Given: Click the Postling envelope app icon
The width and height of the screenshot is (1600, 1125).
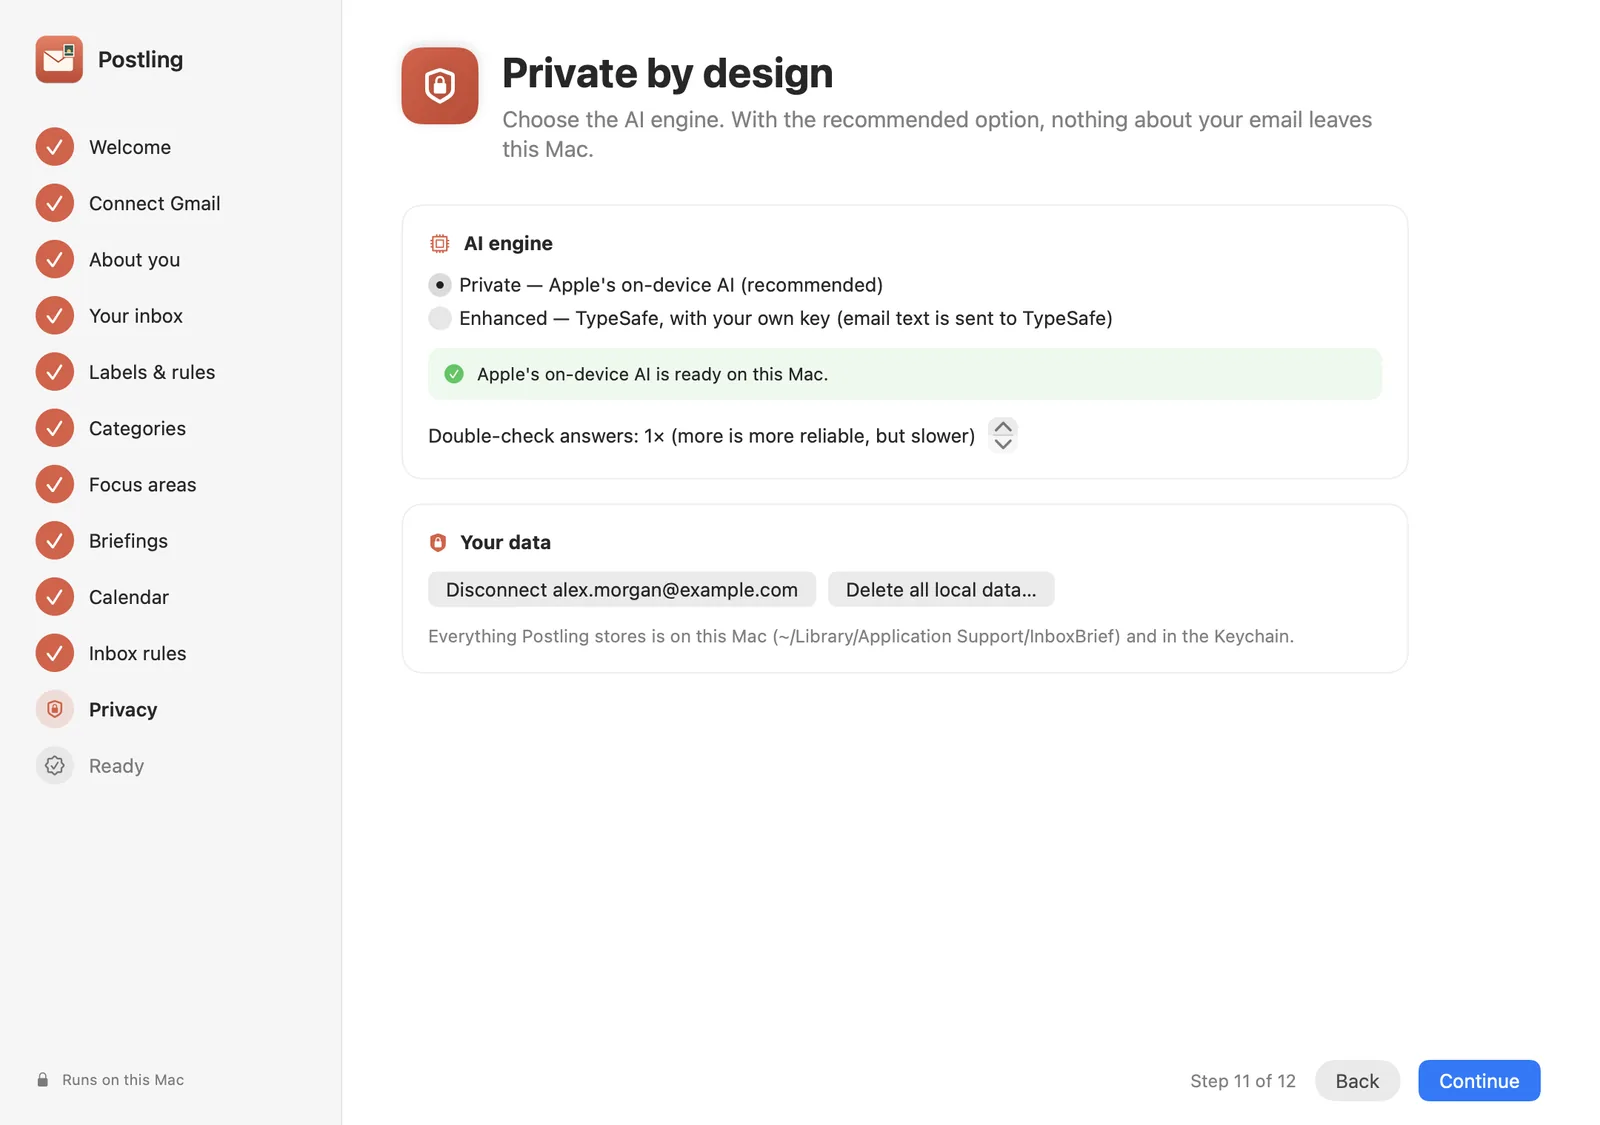Looking at the screenshot, I should pos(59,59).
